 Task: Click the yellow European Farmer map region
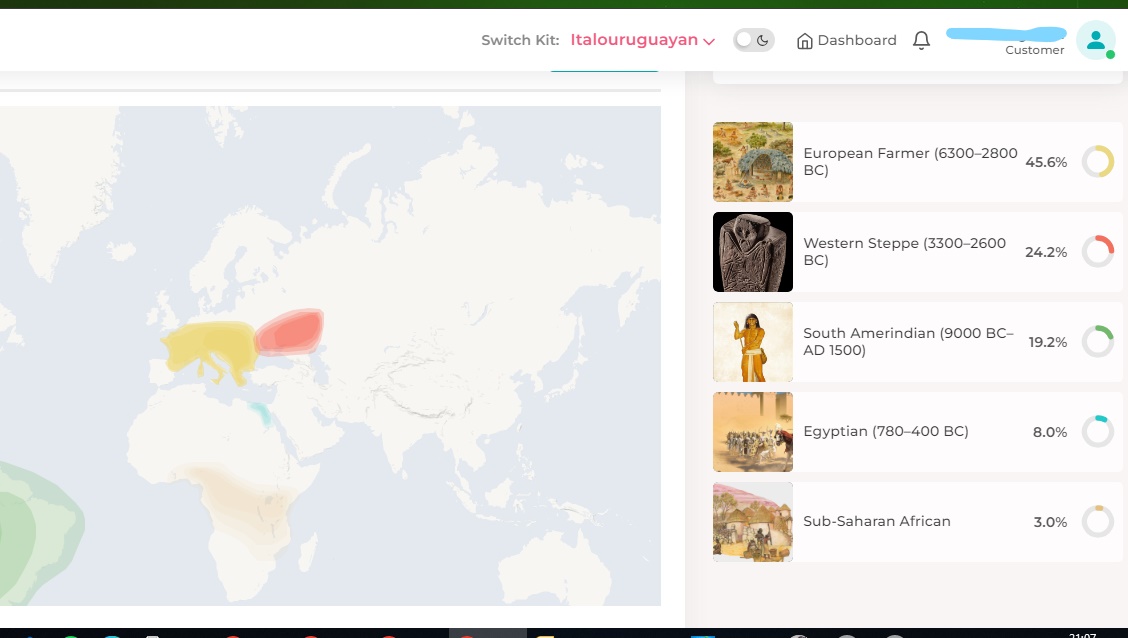[x=210, y=349]
